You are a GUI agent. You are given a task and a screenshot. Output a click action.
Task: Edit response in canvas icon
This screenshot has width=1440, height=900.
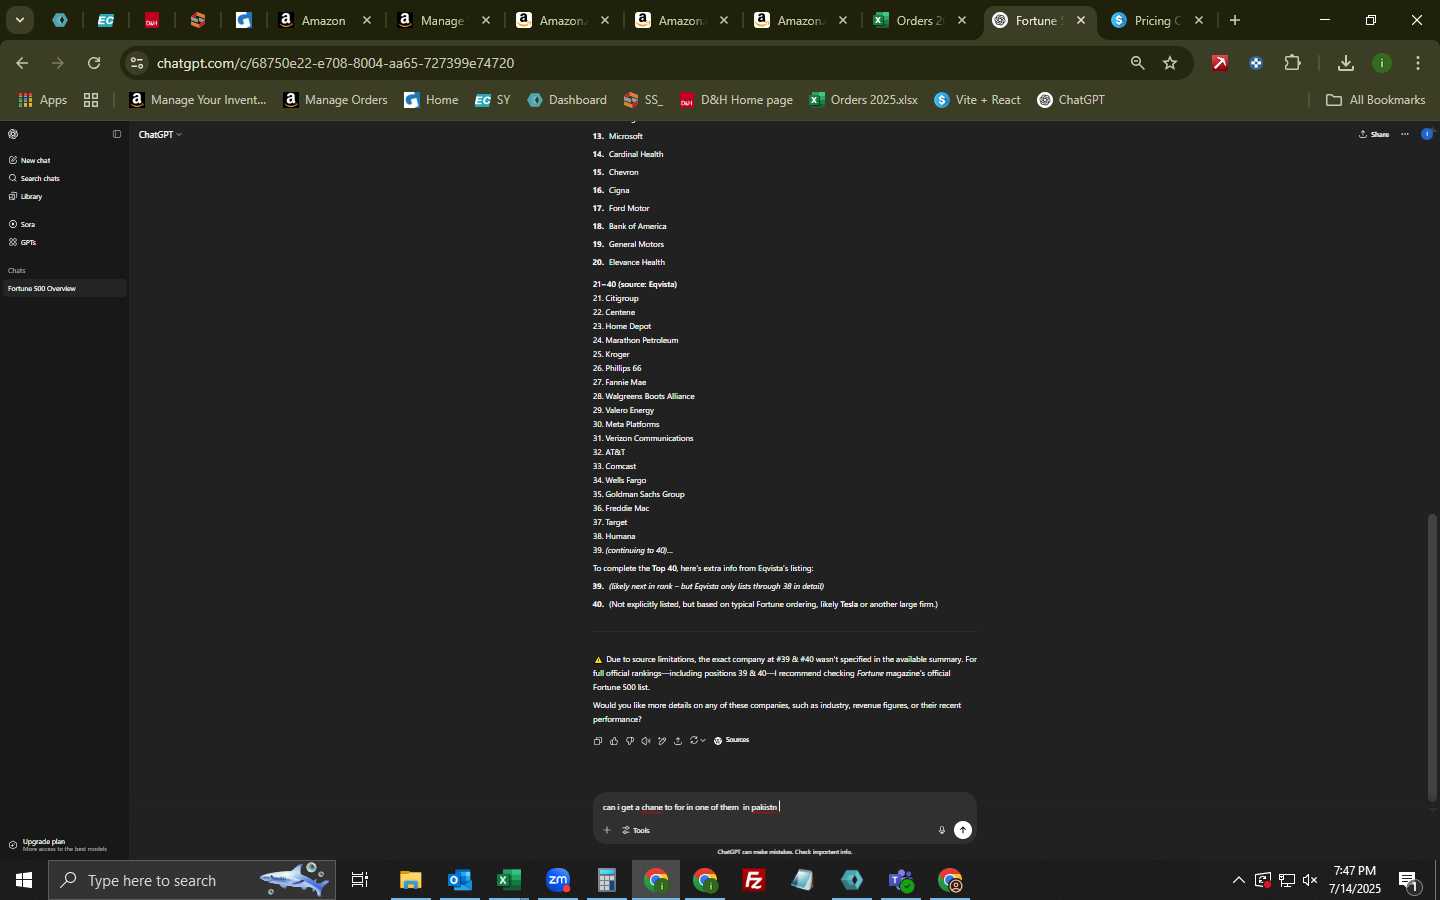click(662, 741)
